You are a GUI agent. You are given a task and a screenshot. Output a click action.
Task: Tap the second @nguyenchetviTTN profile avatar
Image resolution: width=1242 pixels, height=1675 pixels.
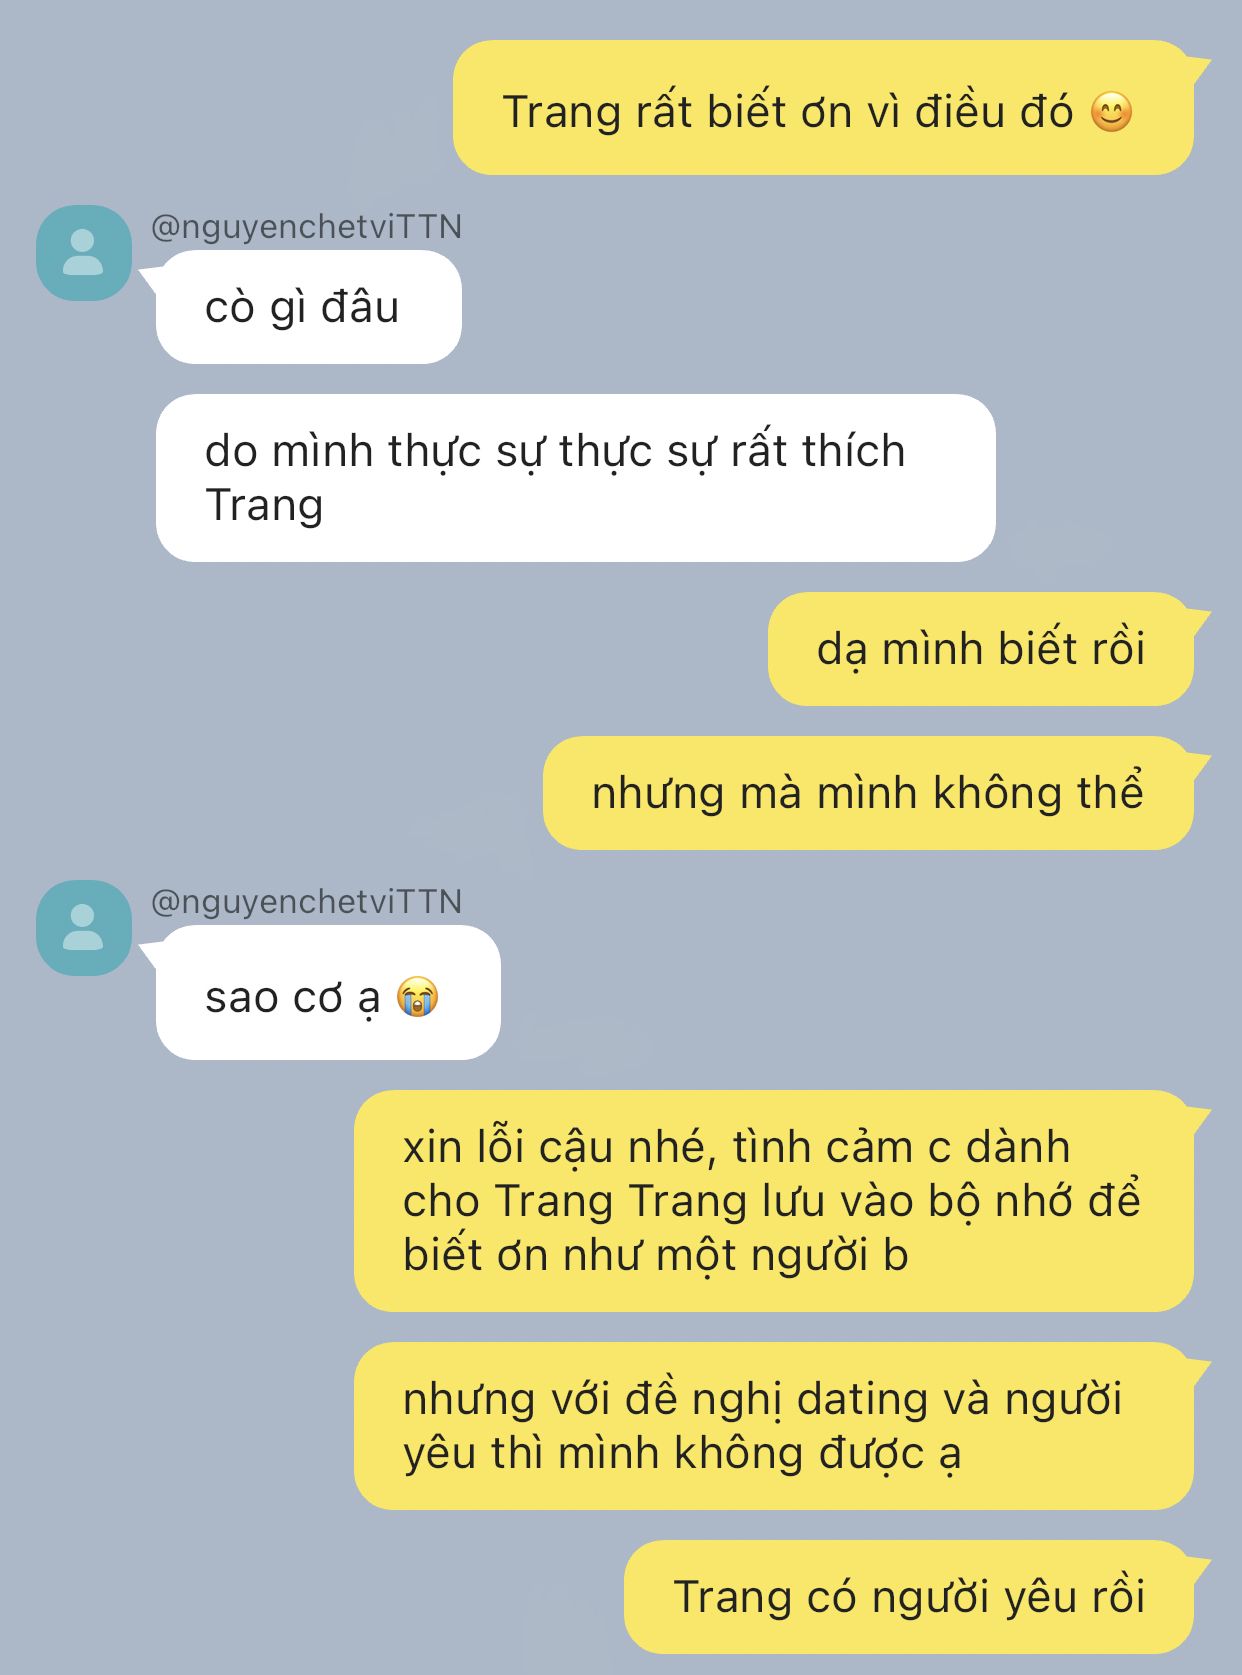(84, 928)
